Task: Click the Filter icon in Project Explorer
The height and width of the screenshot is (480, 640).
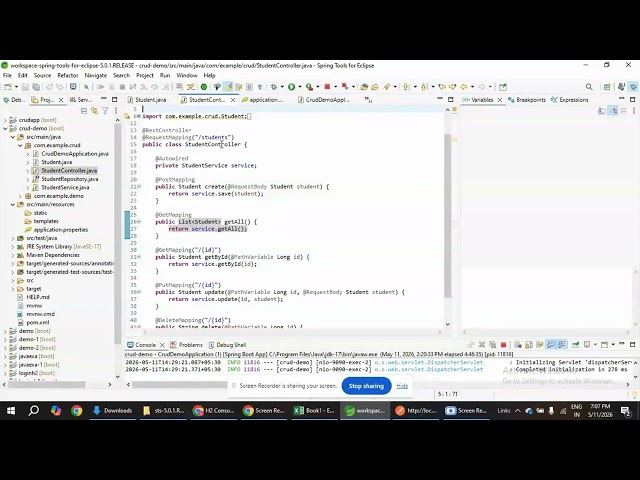Action: pos(105,111)
